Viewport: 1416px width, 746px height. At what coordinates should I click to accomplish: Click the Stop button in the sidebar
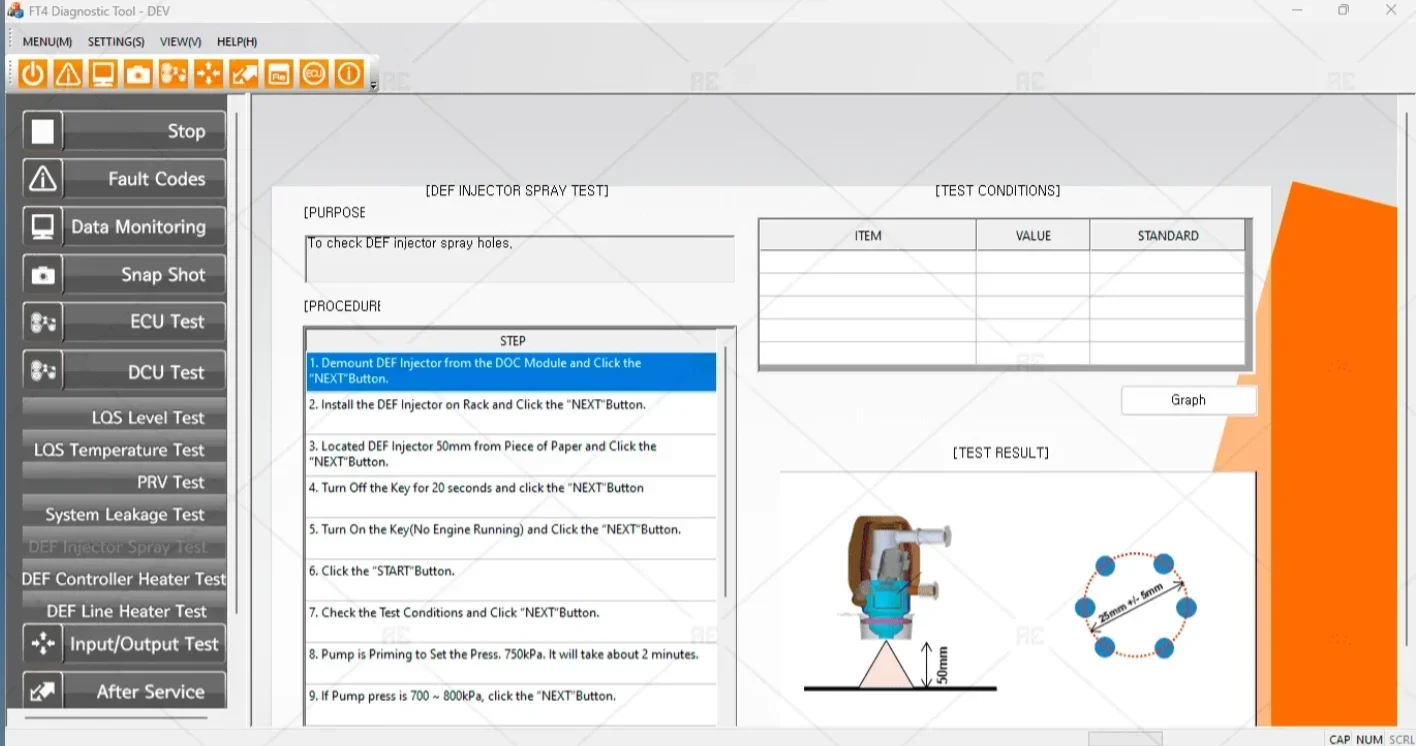click(x=124, y=131)
